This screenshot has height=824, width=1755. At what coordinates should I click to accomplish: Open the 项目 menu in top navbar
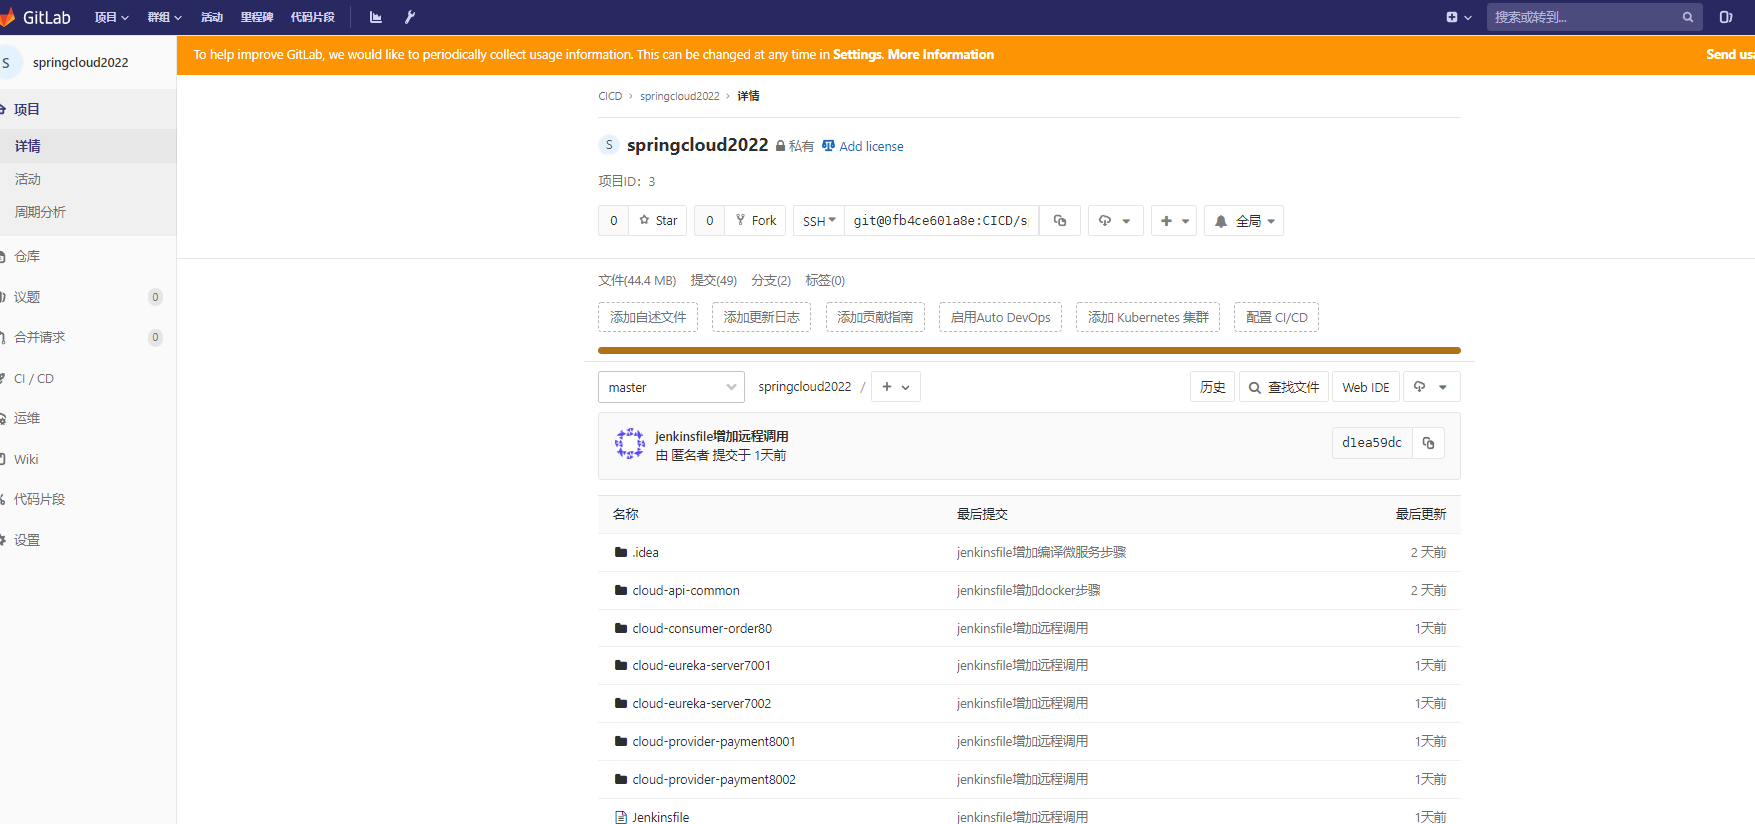112,17
